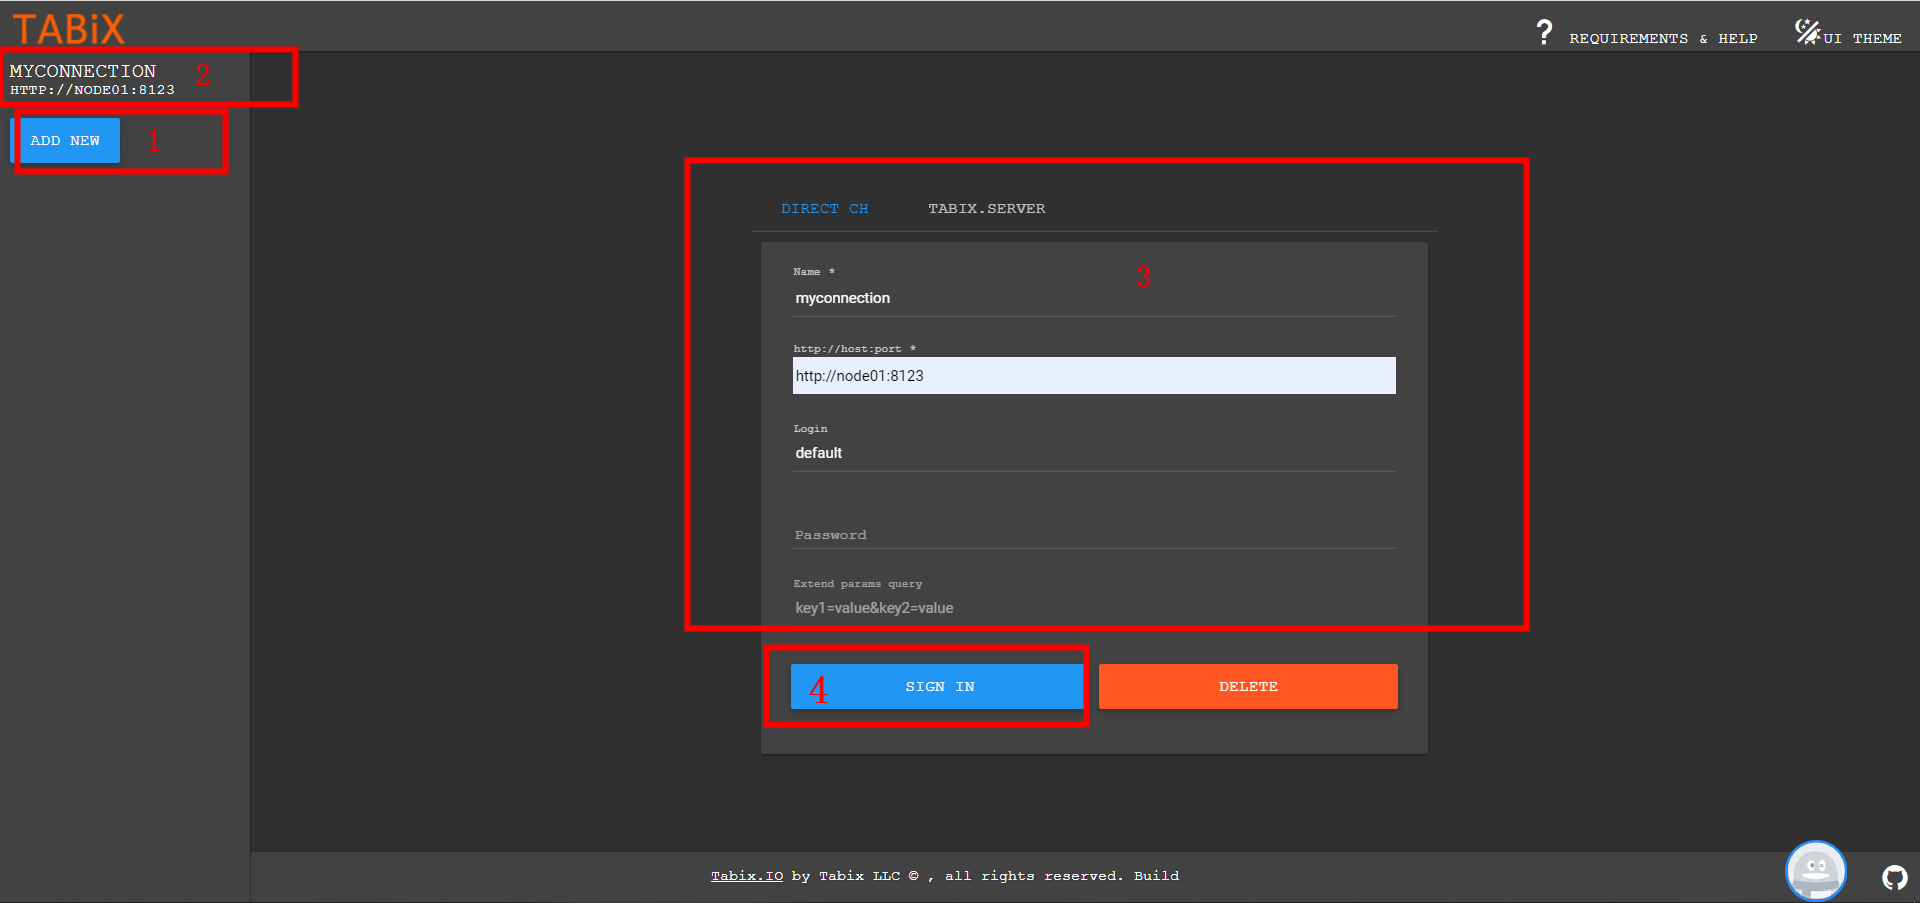The height and width of the screenshot is (903, 1920).
Task: Switch to the DIRECT CH tab
Action: [x=824, y=208]
